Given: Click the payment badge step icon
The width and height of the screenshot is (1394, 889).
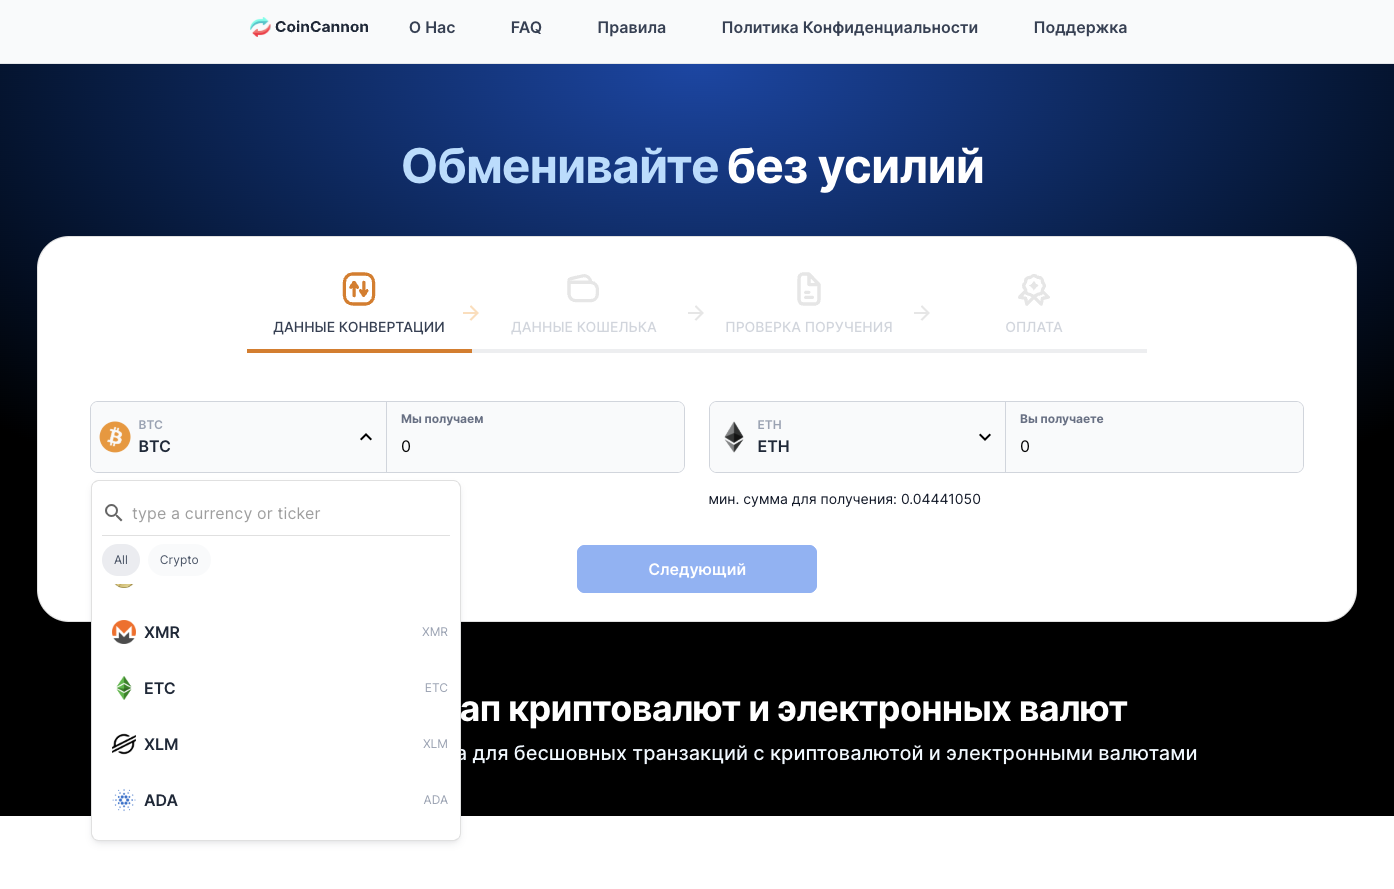Looking at the screenshot, I should click(x=1033, y=290).
